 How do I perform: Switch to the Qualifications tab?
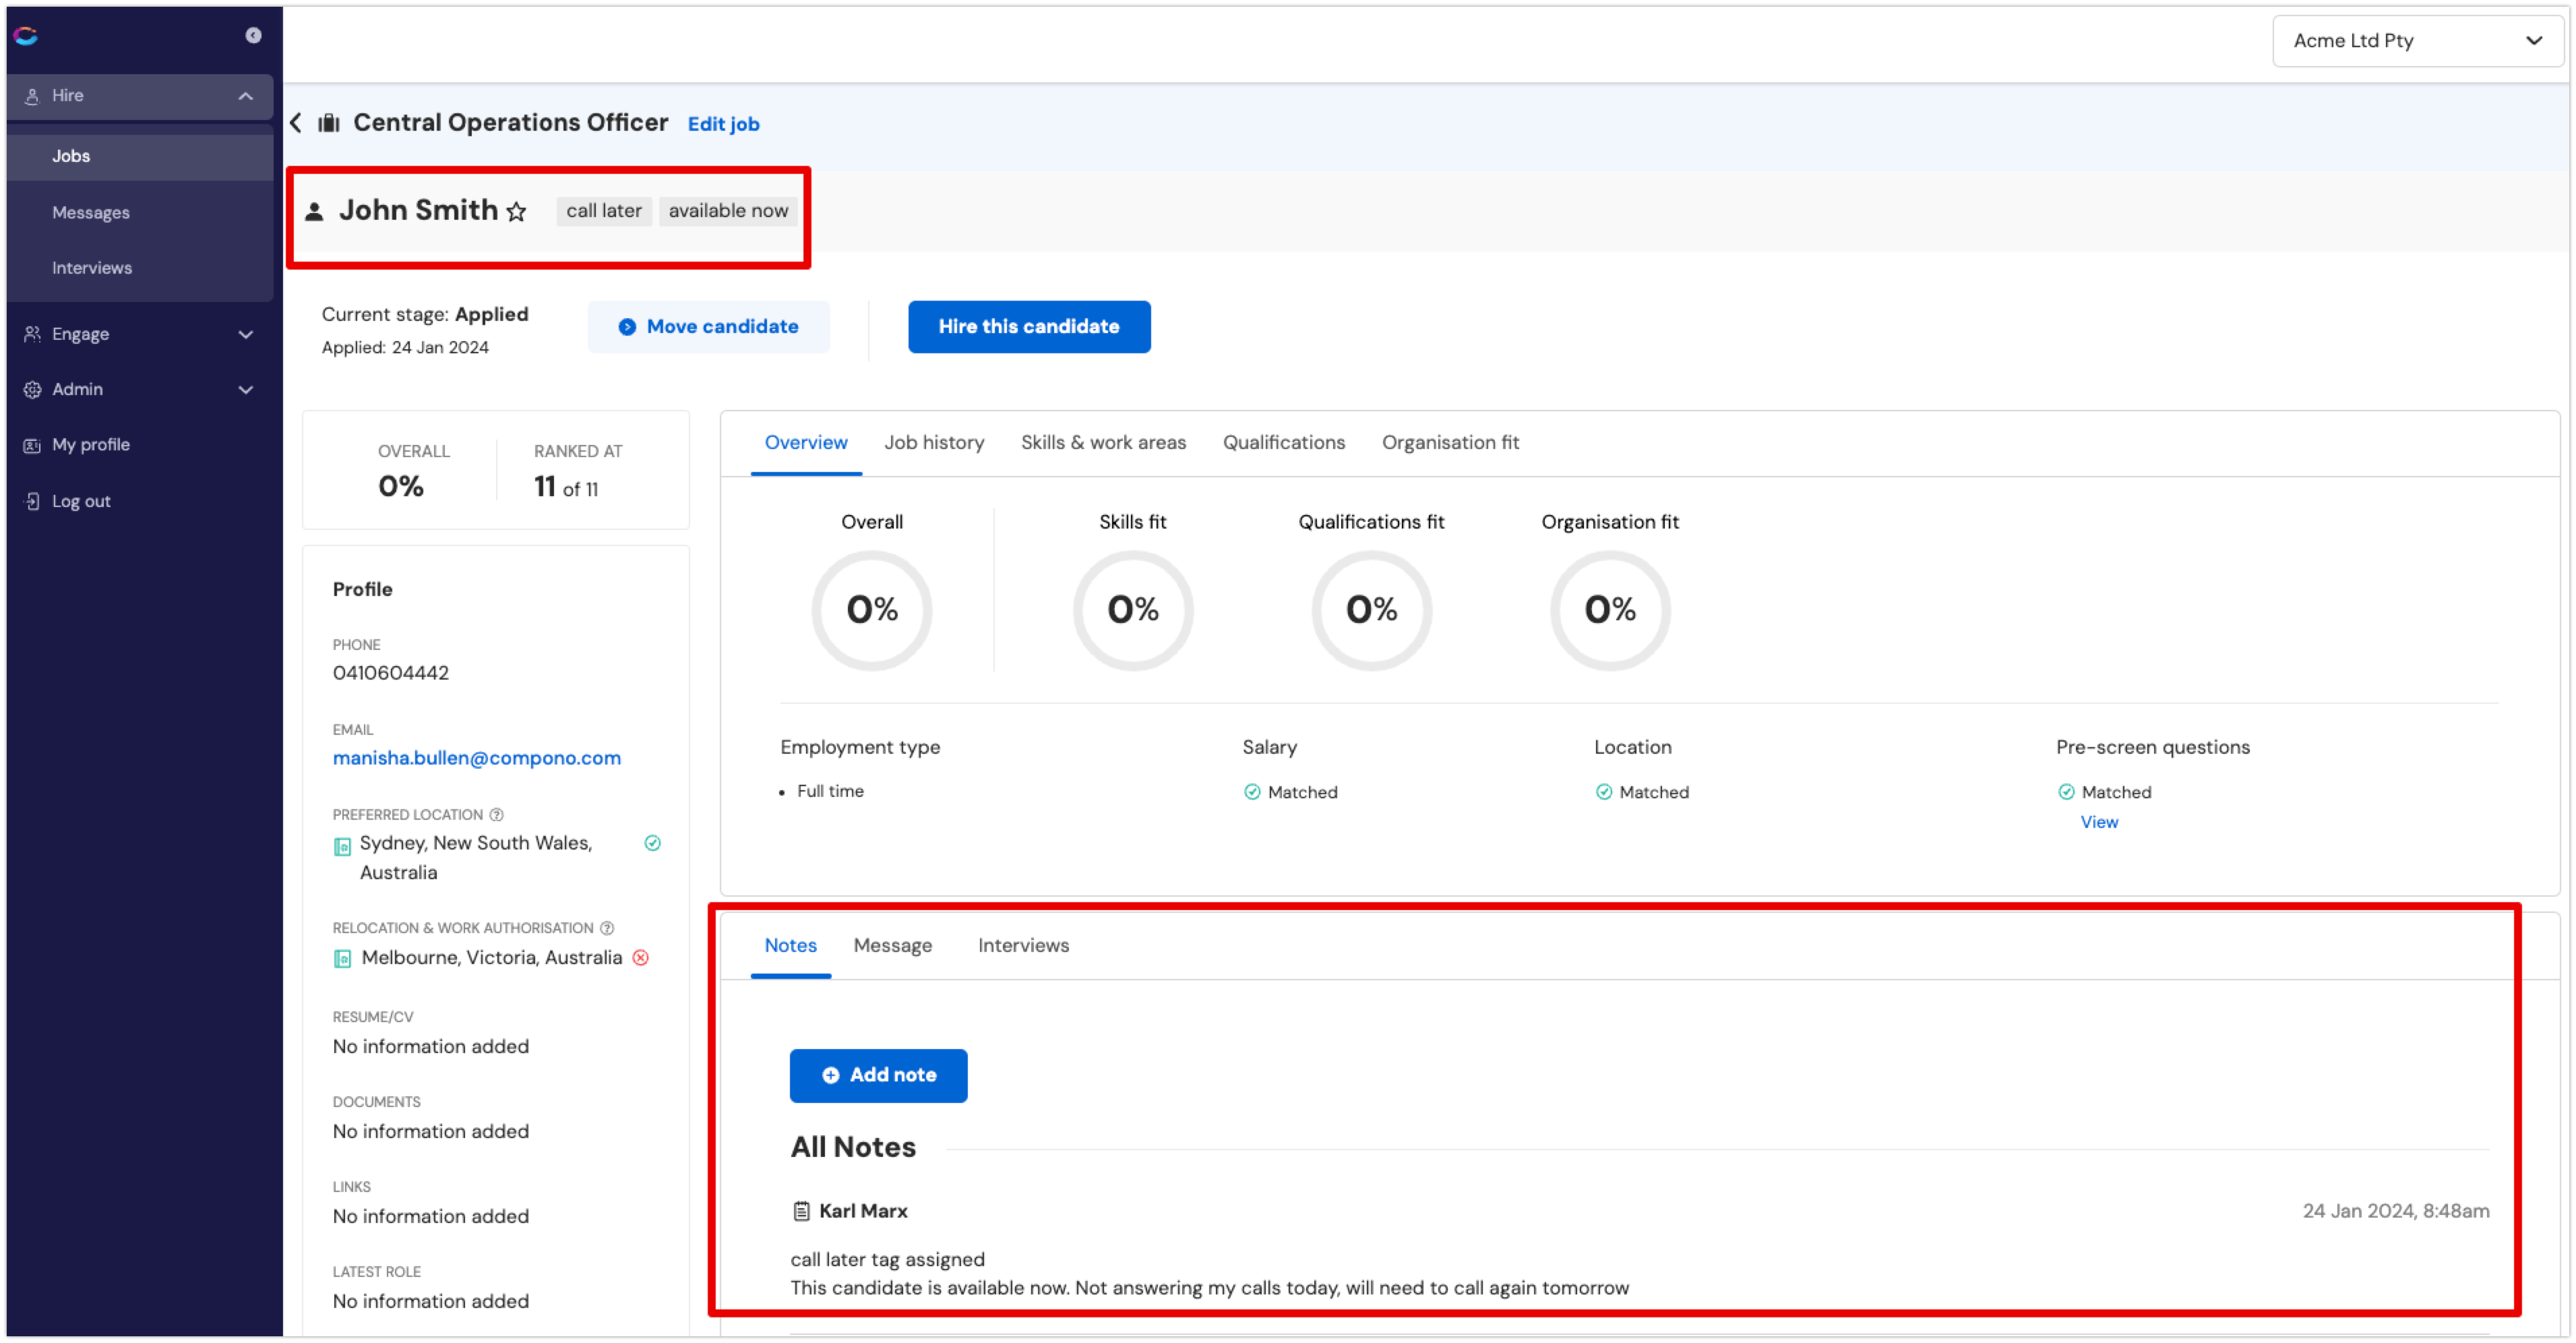[x=1284, y=443]
